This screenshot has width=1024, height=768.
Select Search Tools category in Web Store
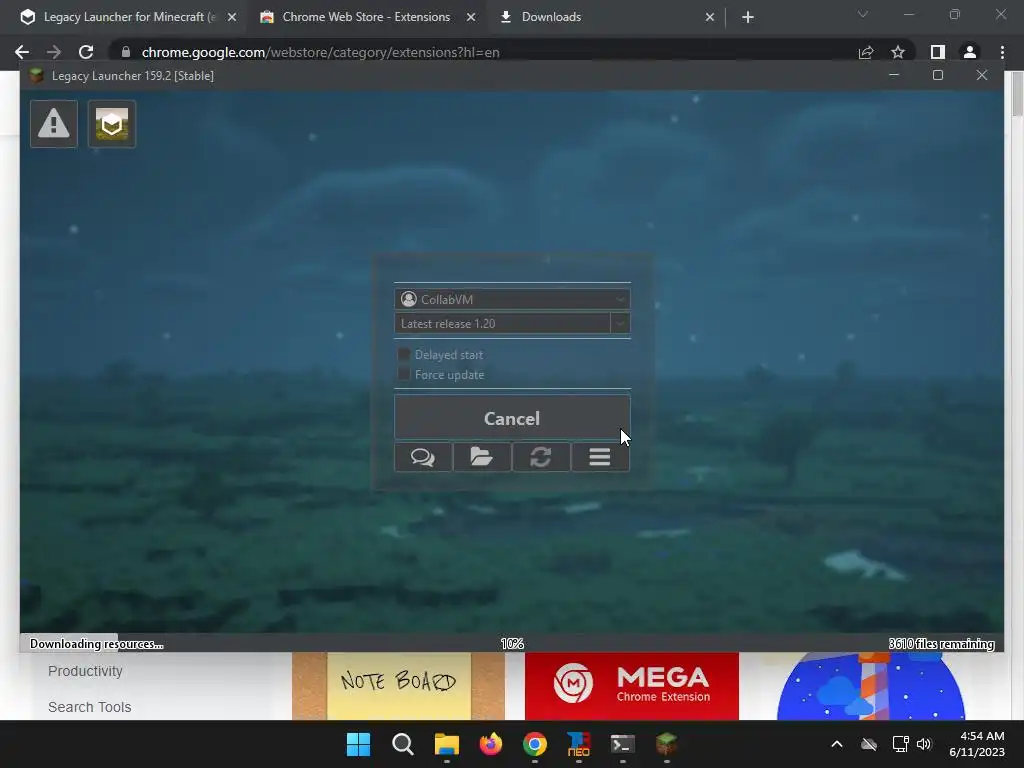[89, 707]
